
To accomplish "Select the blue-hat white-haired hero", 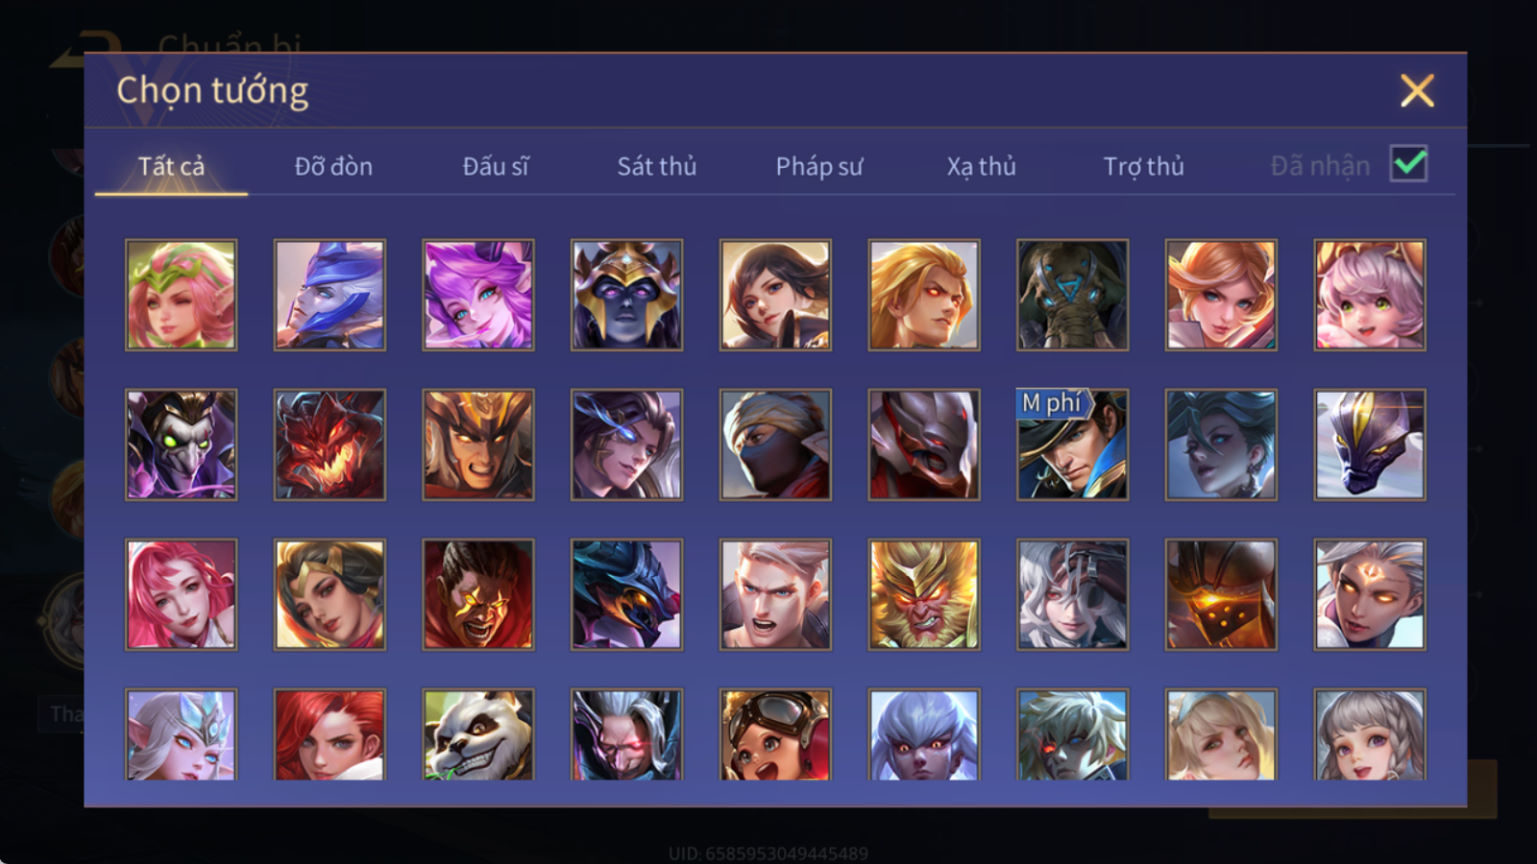I will click(330, 295).
